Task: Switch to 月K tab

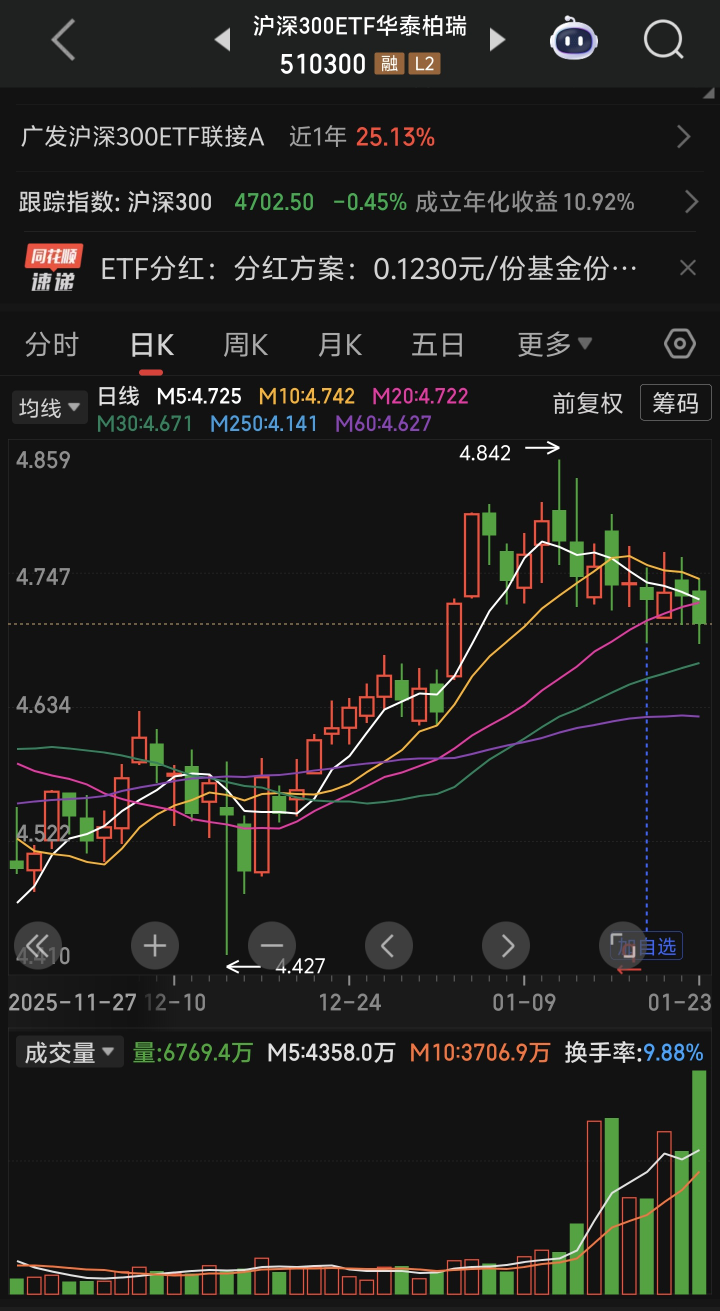Action: pyautogui.click(x=340, y=345)
